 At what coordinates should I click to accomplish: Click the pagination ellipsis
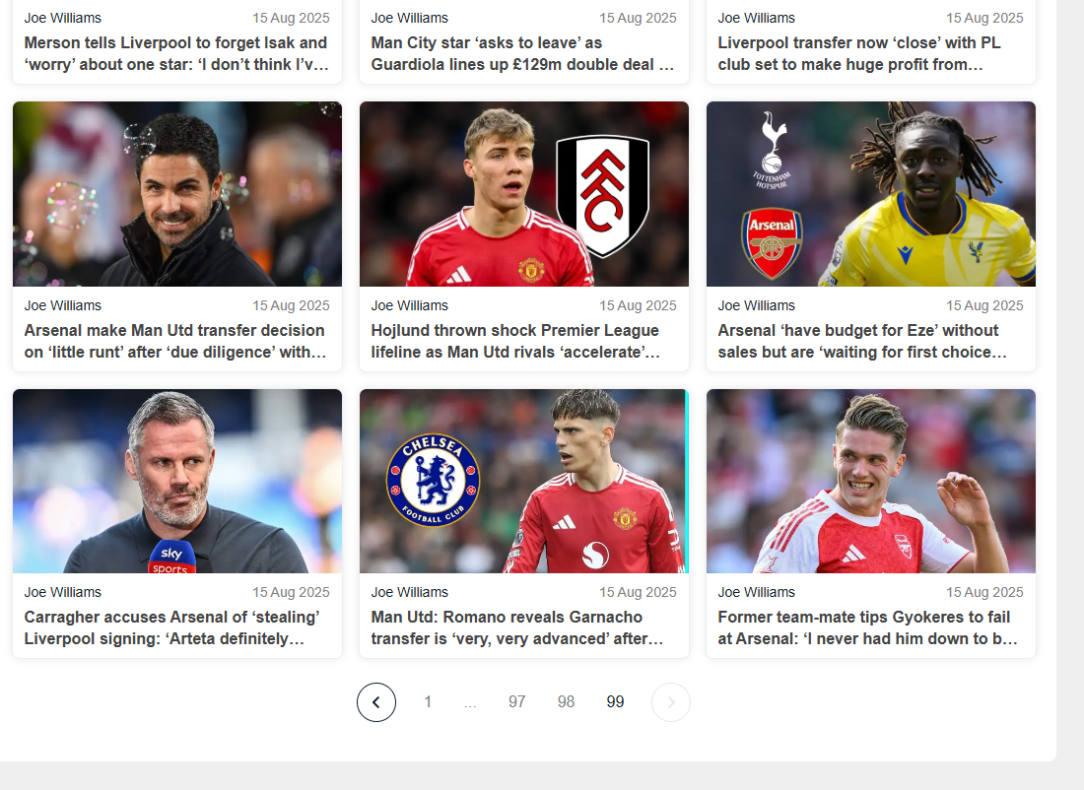point(470,702)
